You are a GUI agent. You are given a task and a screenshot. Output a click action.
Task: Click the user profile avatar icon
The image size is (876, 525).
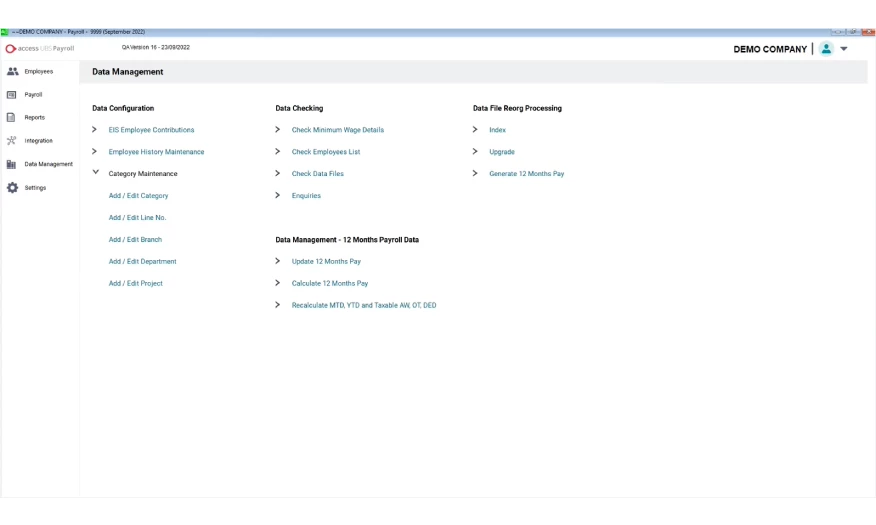826,49
